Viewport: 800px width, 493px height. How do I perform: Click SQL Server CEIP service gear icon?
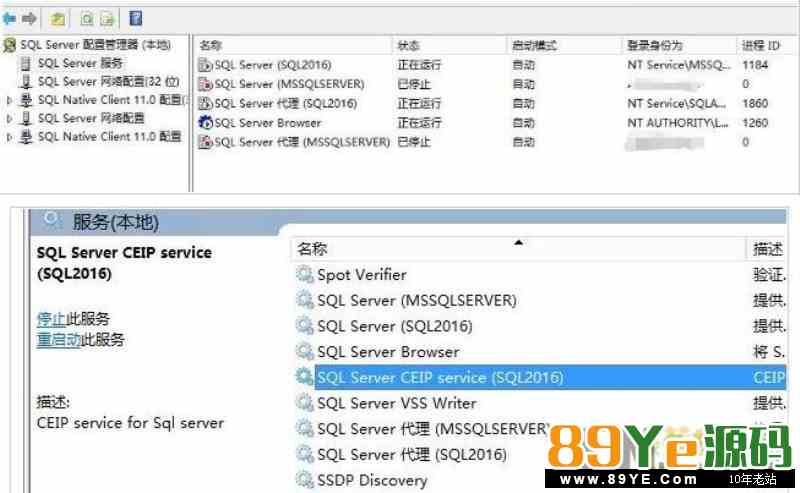coord(305,377)
